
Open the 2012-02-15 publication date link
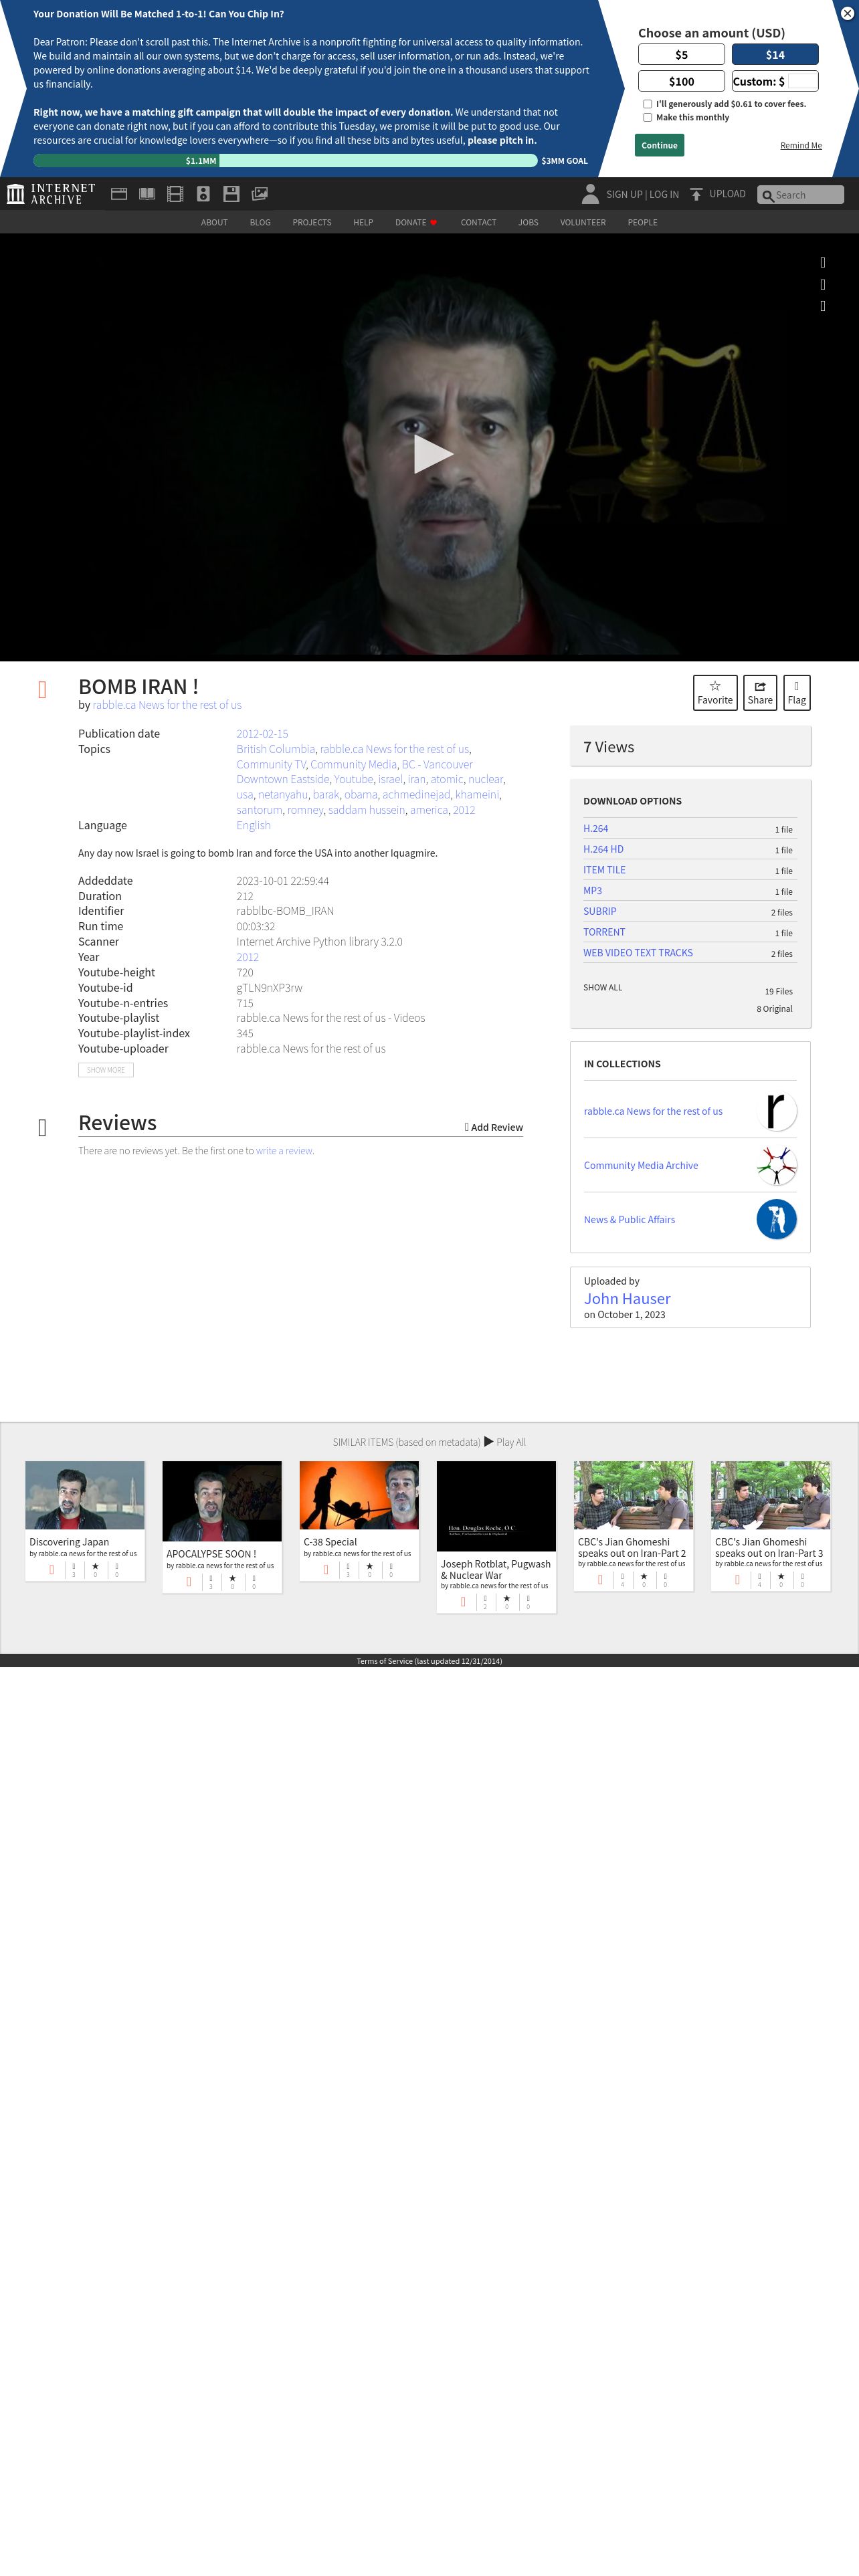tap(262, 734)
